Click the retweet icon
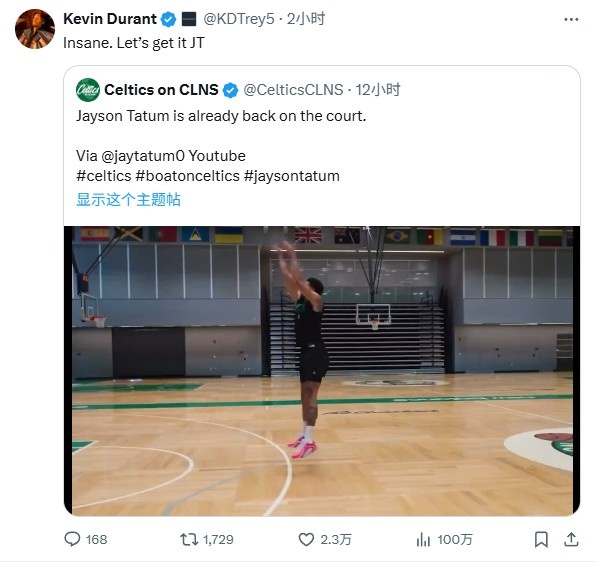 tap(189, 539)
